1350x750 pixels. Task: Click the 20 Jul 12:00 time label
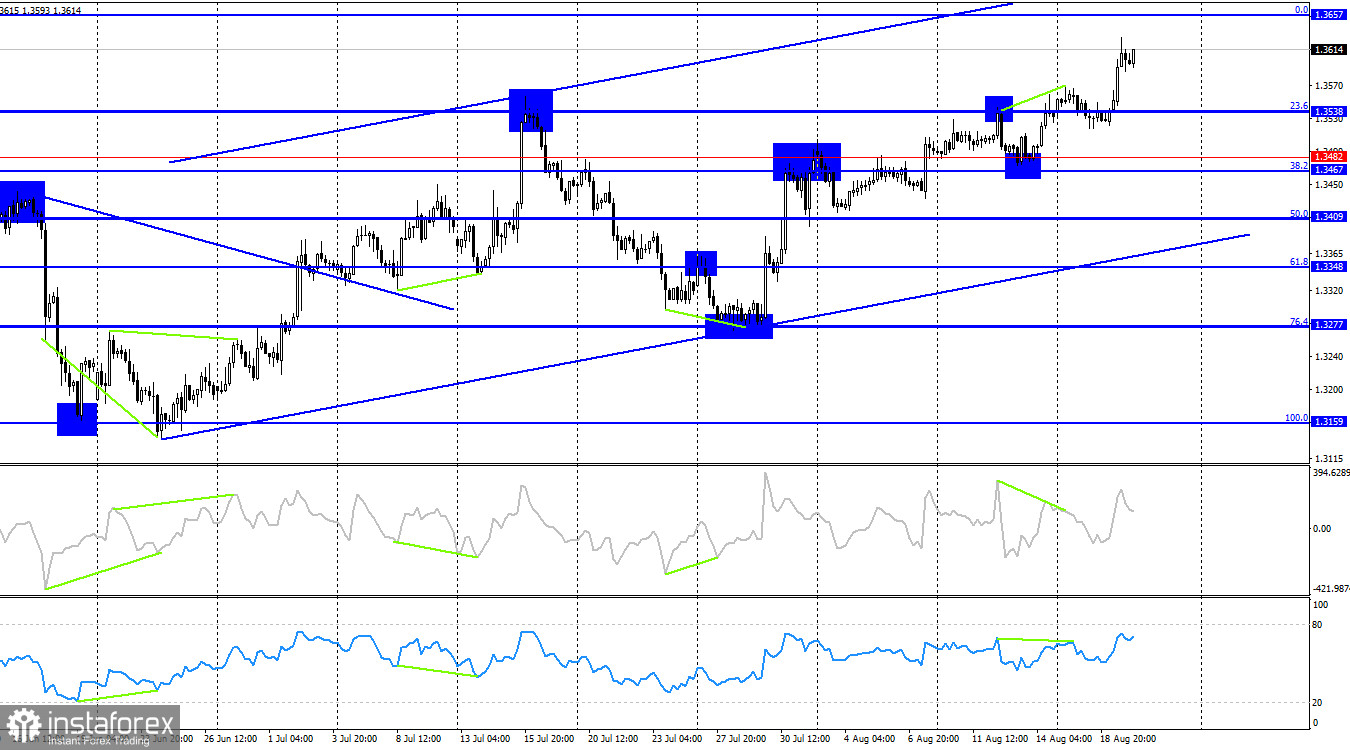[615, 739]
